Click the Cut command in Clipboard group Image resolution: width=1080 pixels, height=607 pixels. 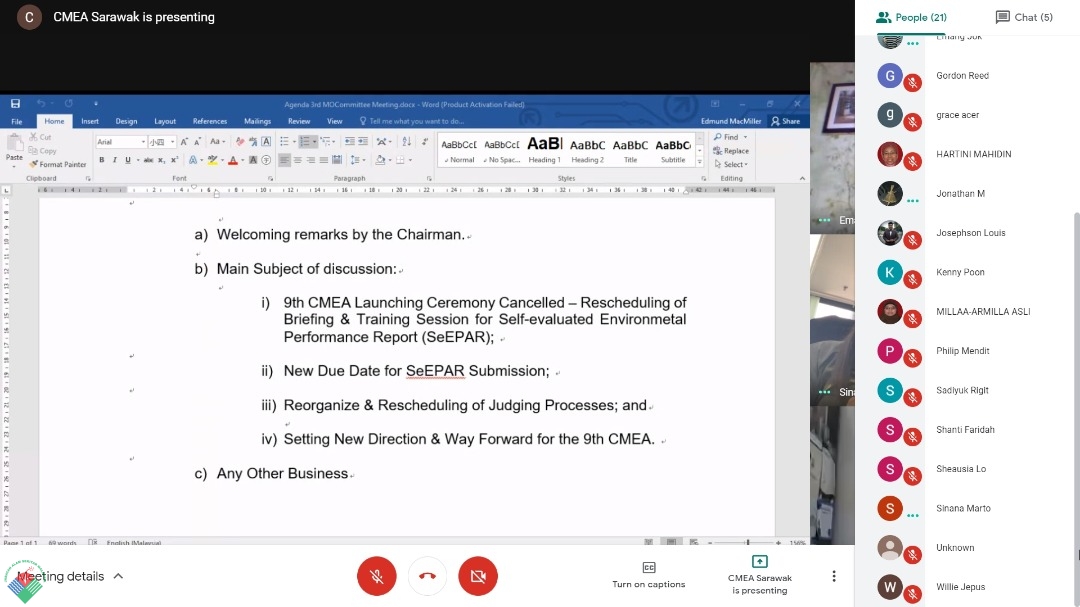41,137
